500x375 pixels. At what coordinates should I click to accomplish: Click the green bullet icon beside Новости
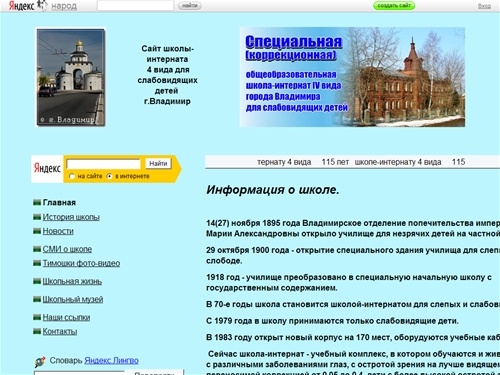(37, 231)
